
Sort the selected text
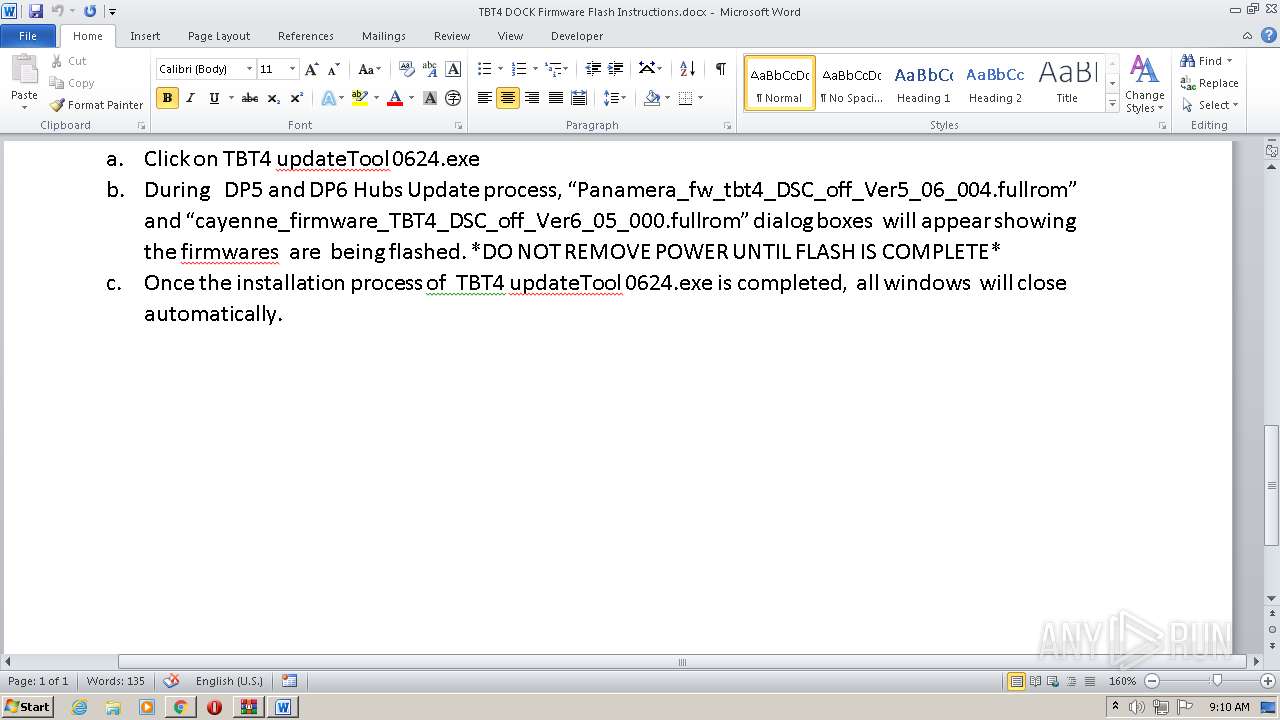(687, 69)
